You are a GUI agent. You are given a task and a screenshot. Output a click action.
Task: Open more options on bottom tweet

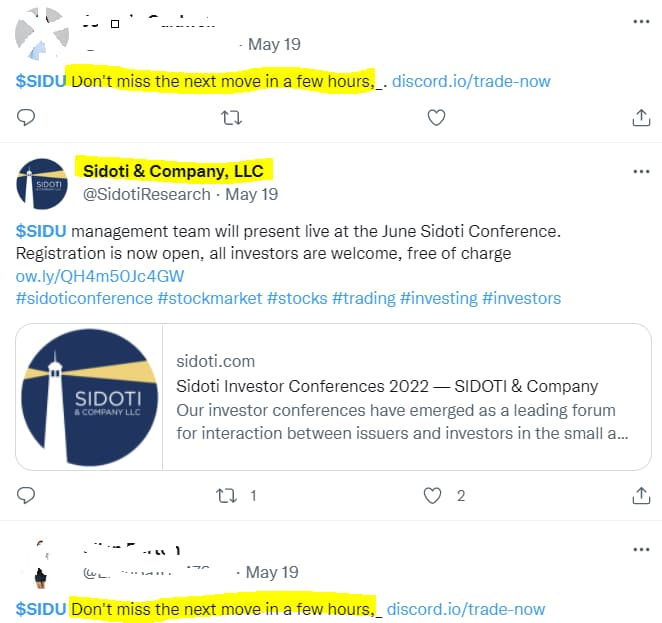[641, 549]
